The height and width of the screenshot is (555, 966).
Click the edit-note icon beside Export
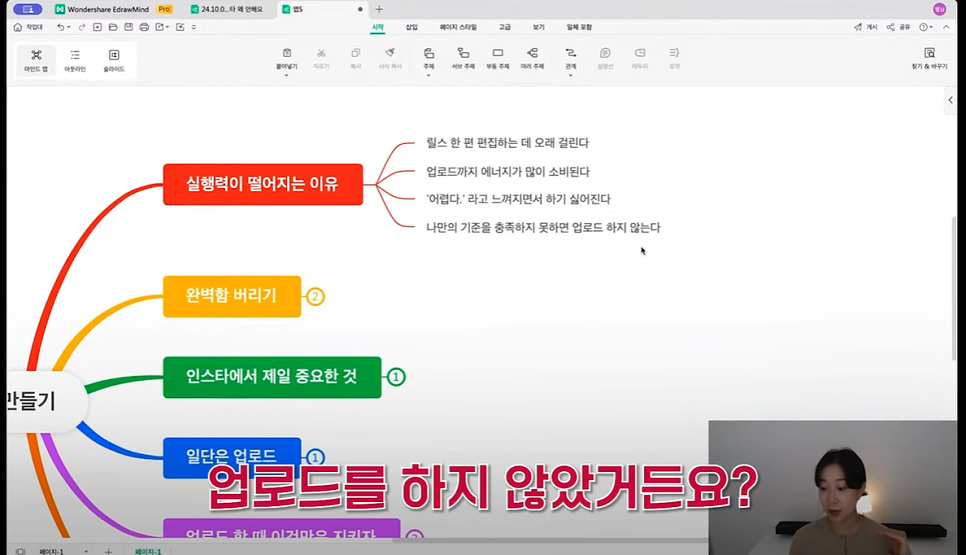point(180,27)
